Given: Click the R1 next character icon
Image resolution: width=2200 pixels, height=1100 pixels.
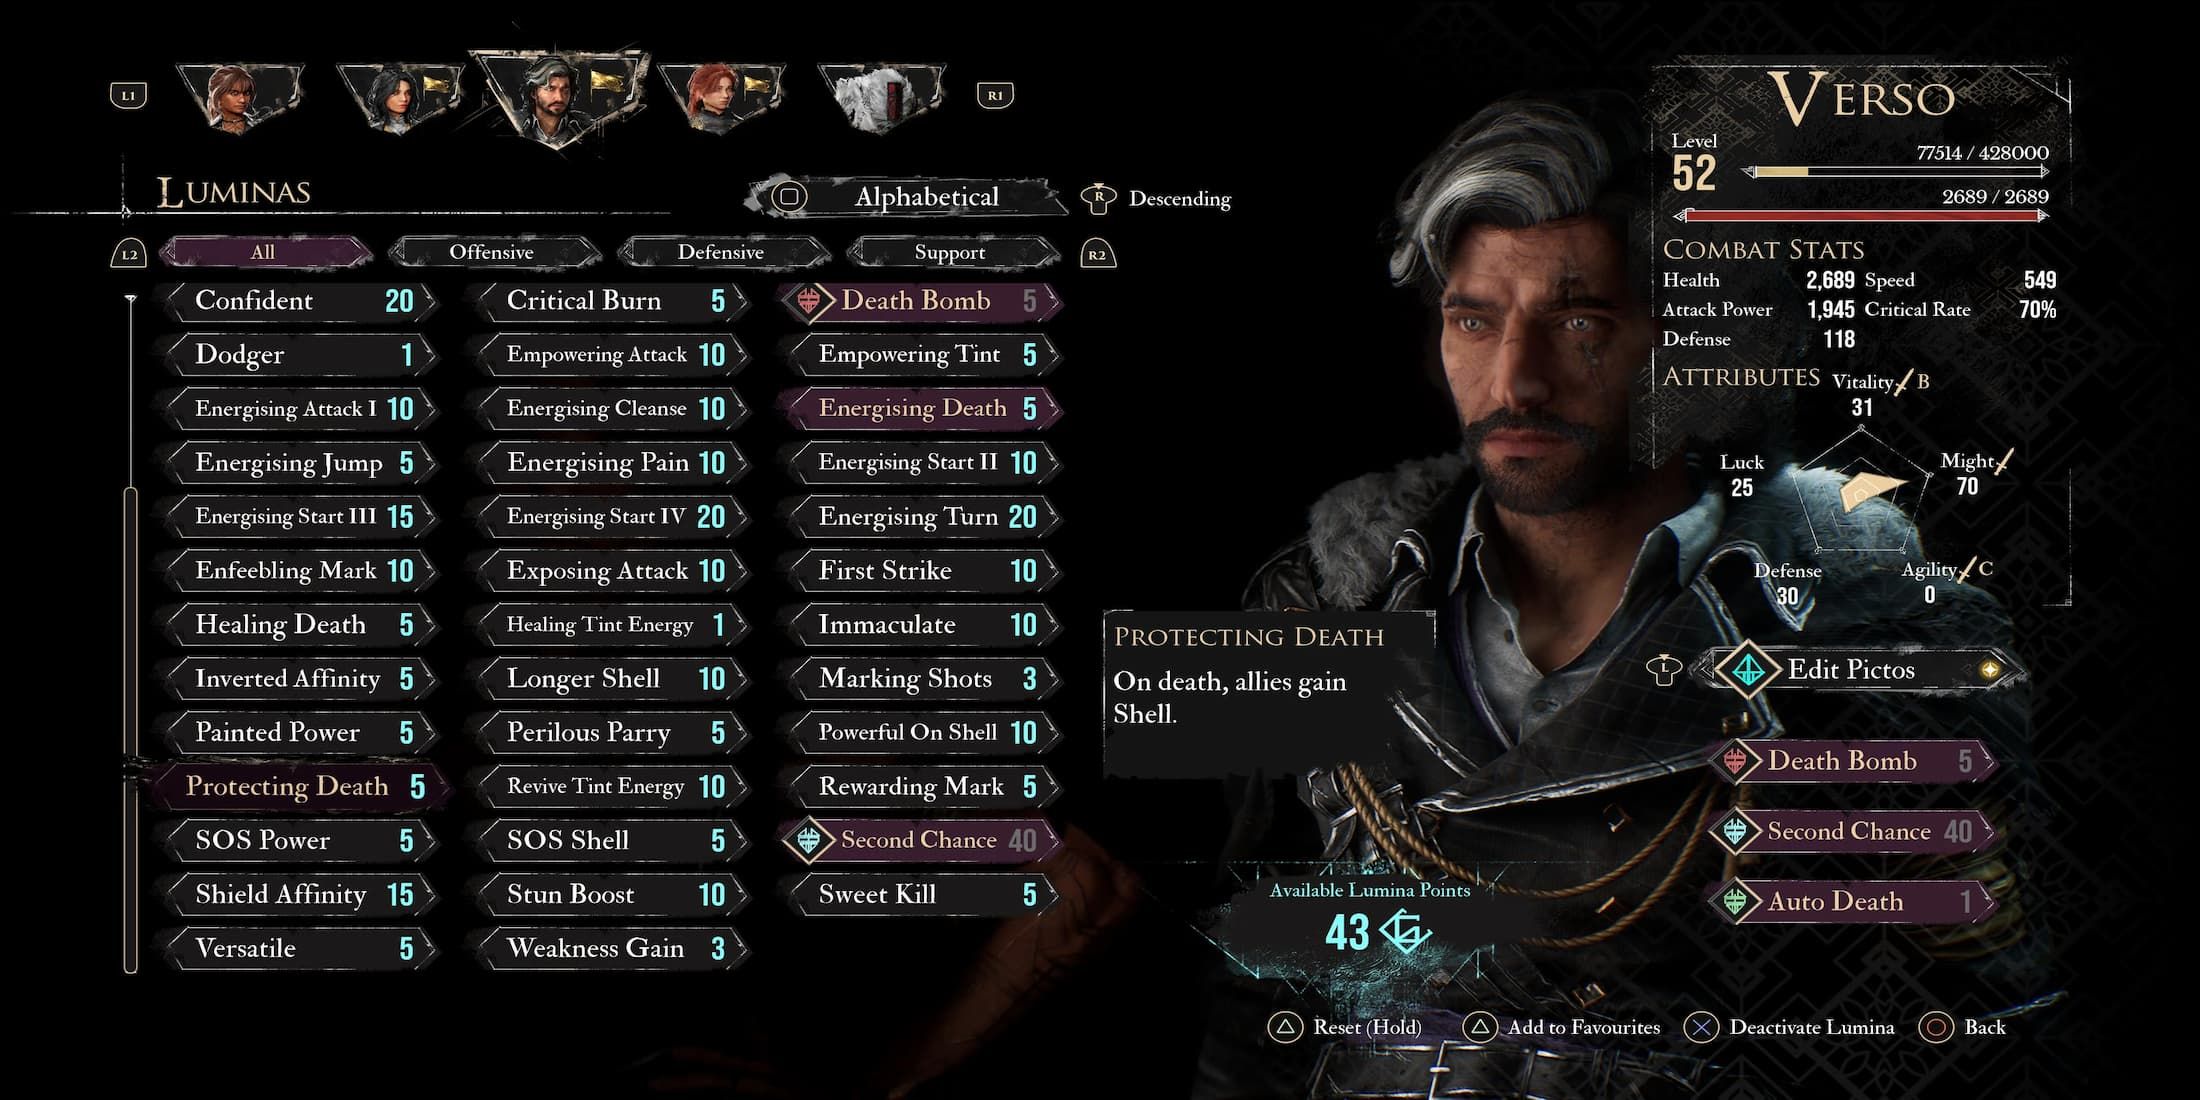Looking at the screenshot, I should (995, 96).
